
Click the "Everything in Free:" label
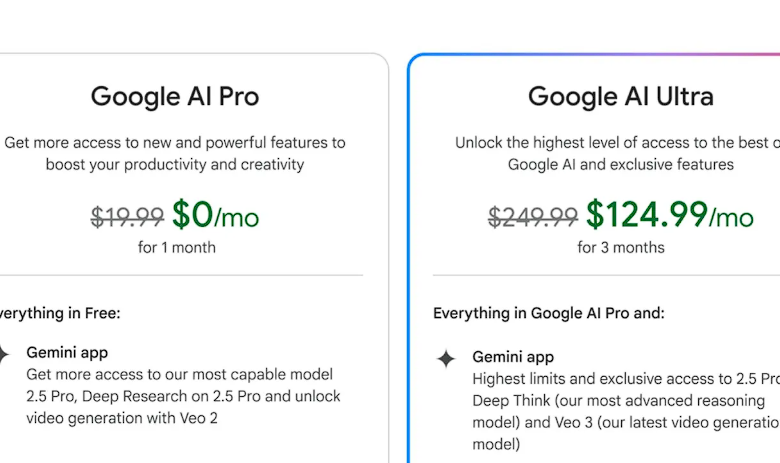pos(60,313)
